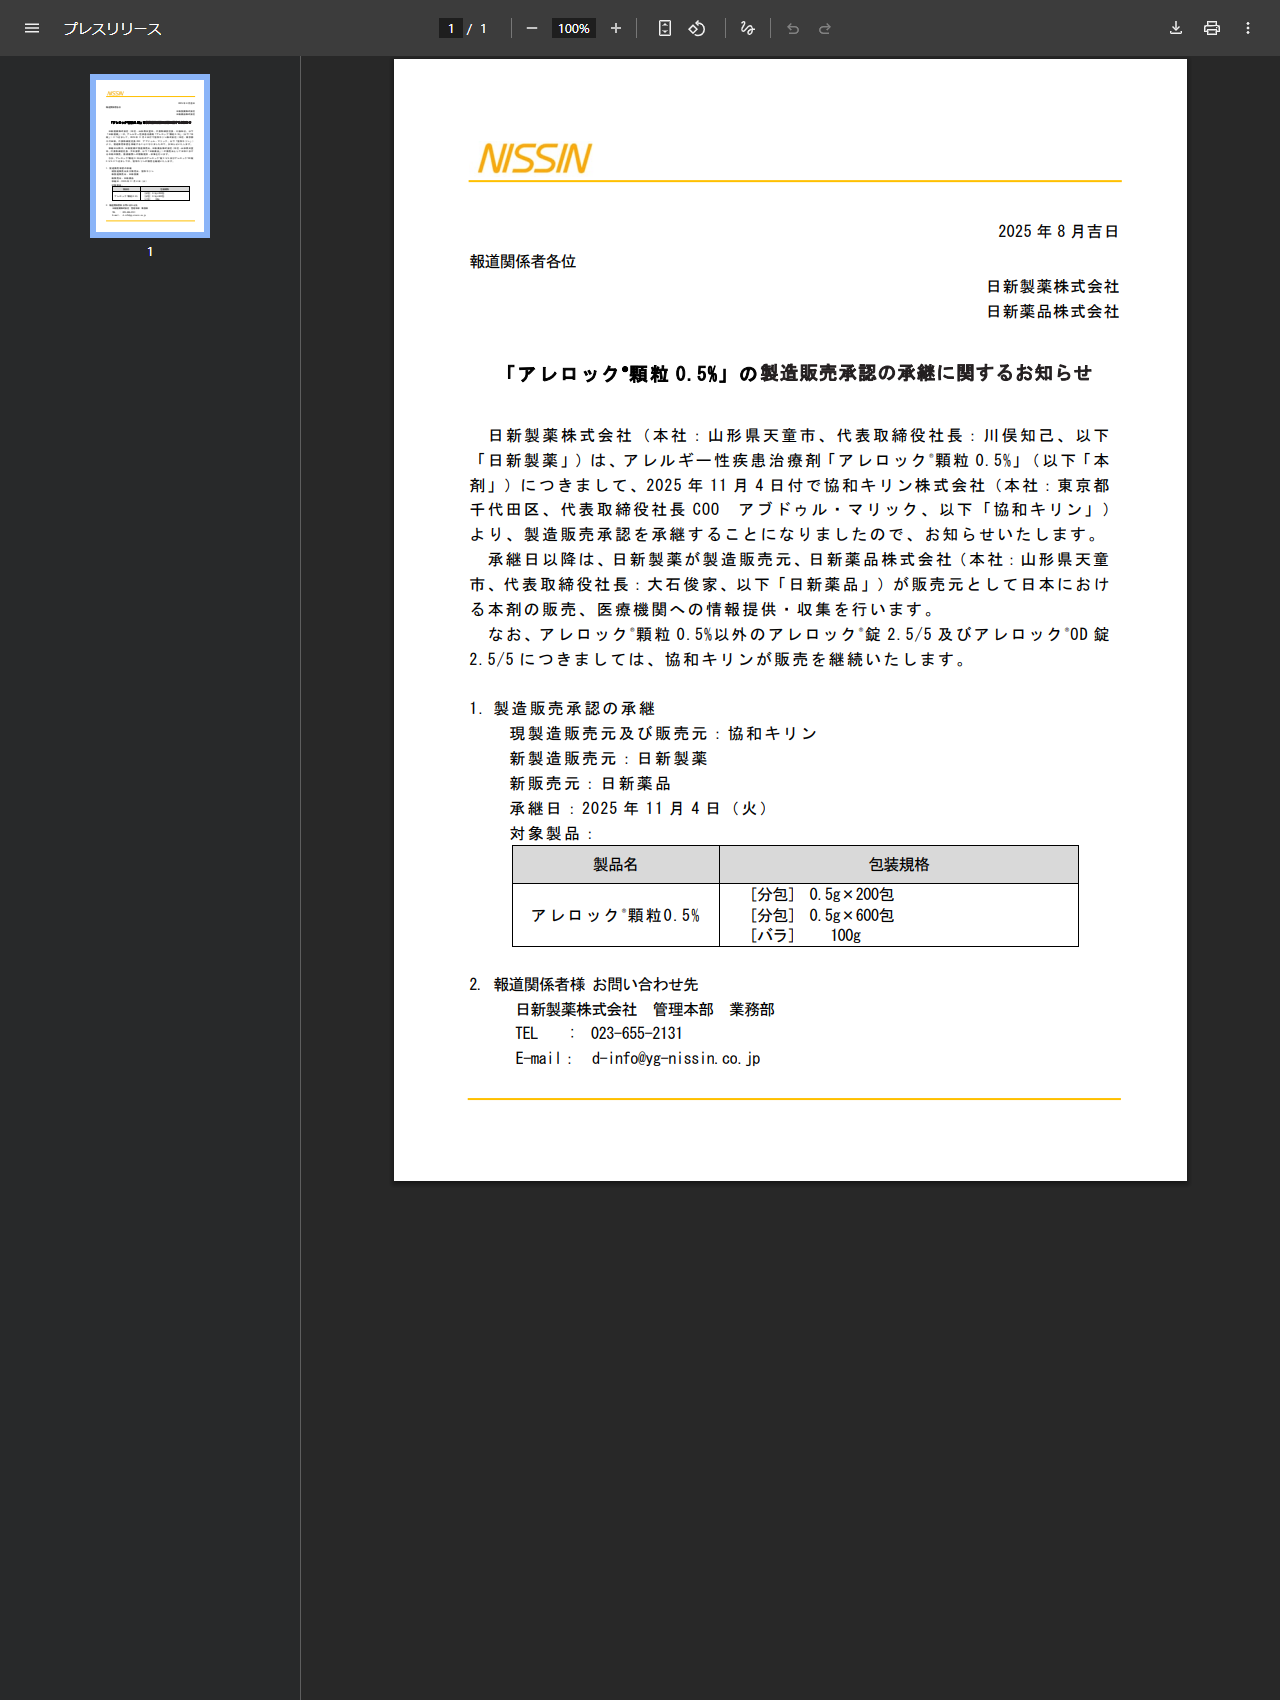Download the PDF file
1280x1700 pixels.
pos(1176,28)
